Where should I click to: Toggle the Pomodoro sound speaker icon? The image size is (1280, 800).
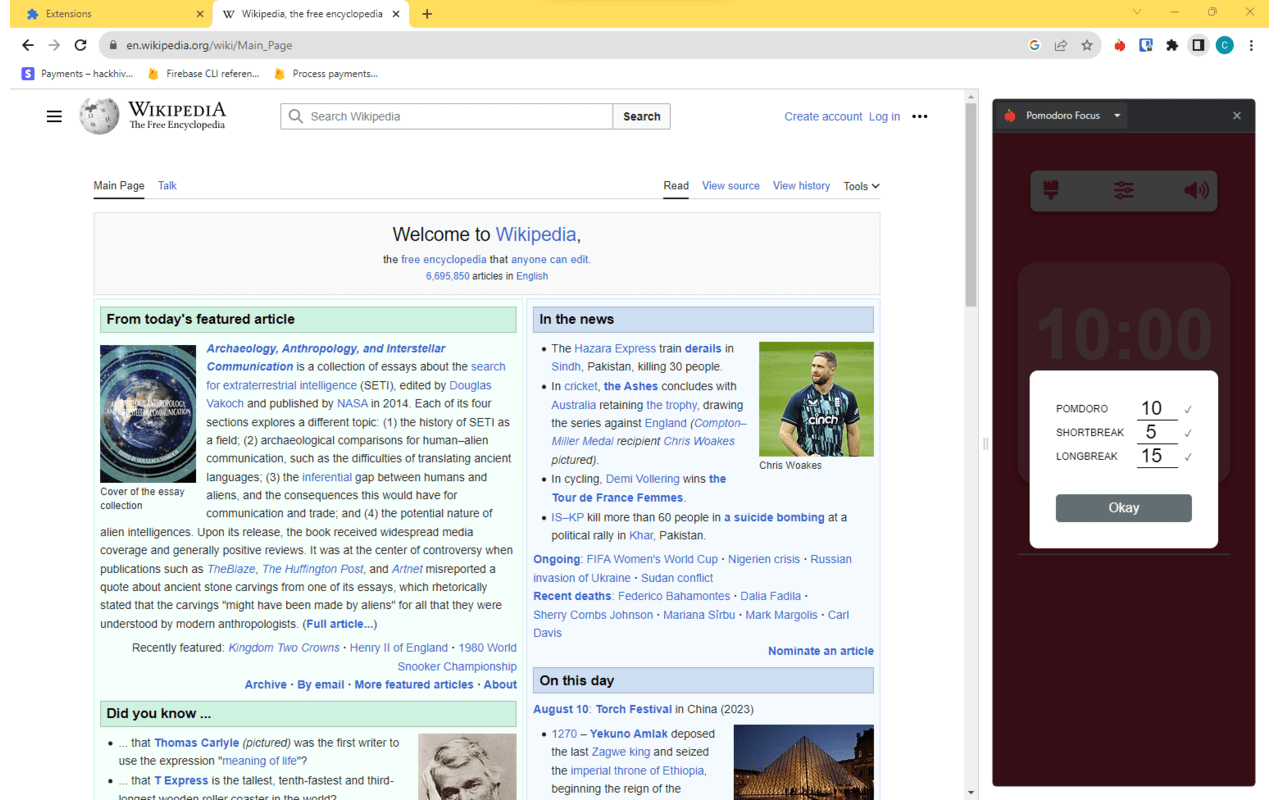tap(1196, 190)
